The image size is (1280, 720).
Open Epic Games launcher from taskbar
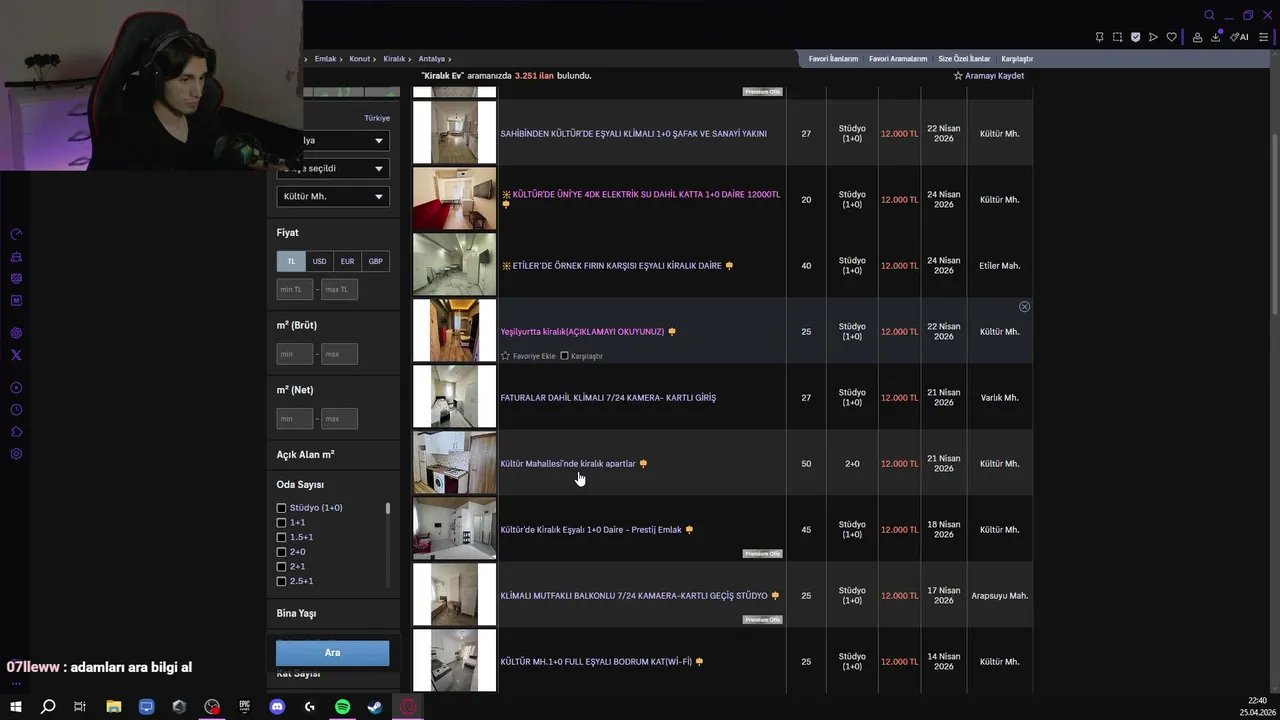(x=244, y=707)
